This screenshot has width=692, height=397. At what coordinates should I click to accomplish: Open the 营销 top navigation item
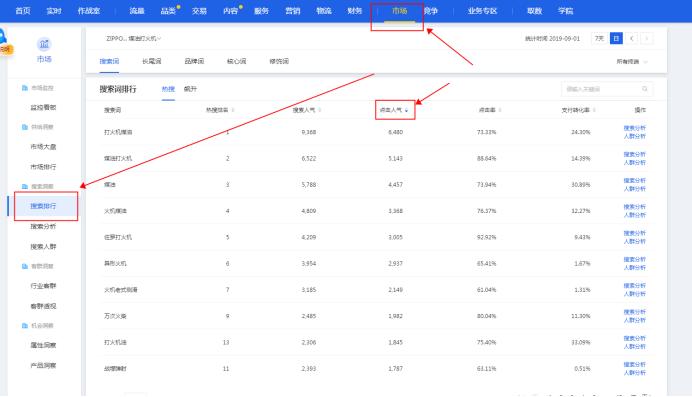[x=293, y=11]
